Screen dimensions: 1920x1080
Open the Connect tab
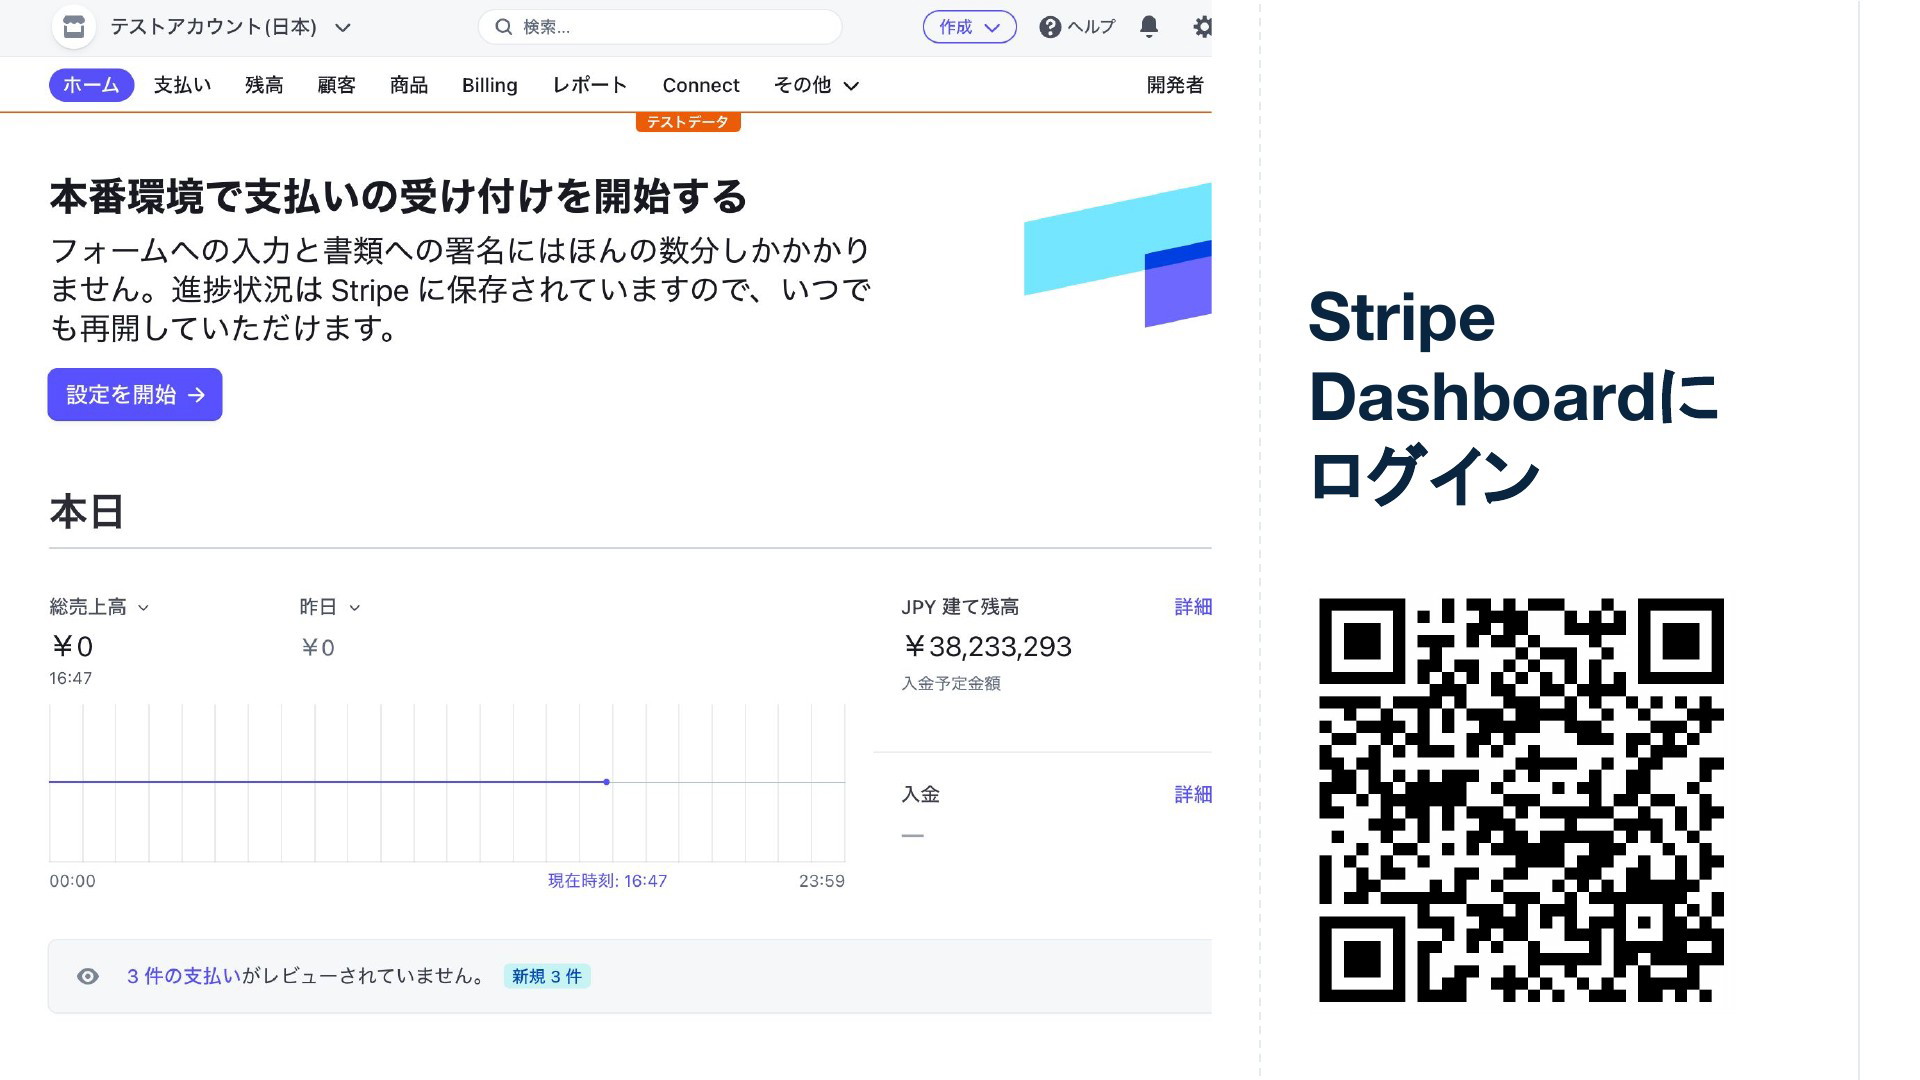pyautogui.click(x=701, y=85)
